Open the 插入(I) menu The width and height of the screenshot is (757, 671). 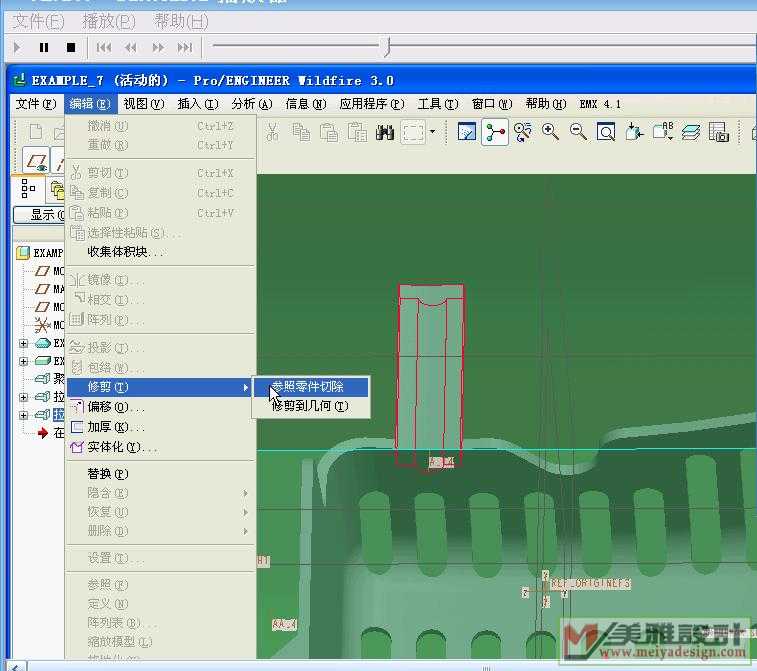click(198, 104)
